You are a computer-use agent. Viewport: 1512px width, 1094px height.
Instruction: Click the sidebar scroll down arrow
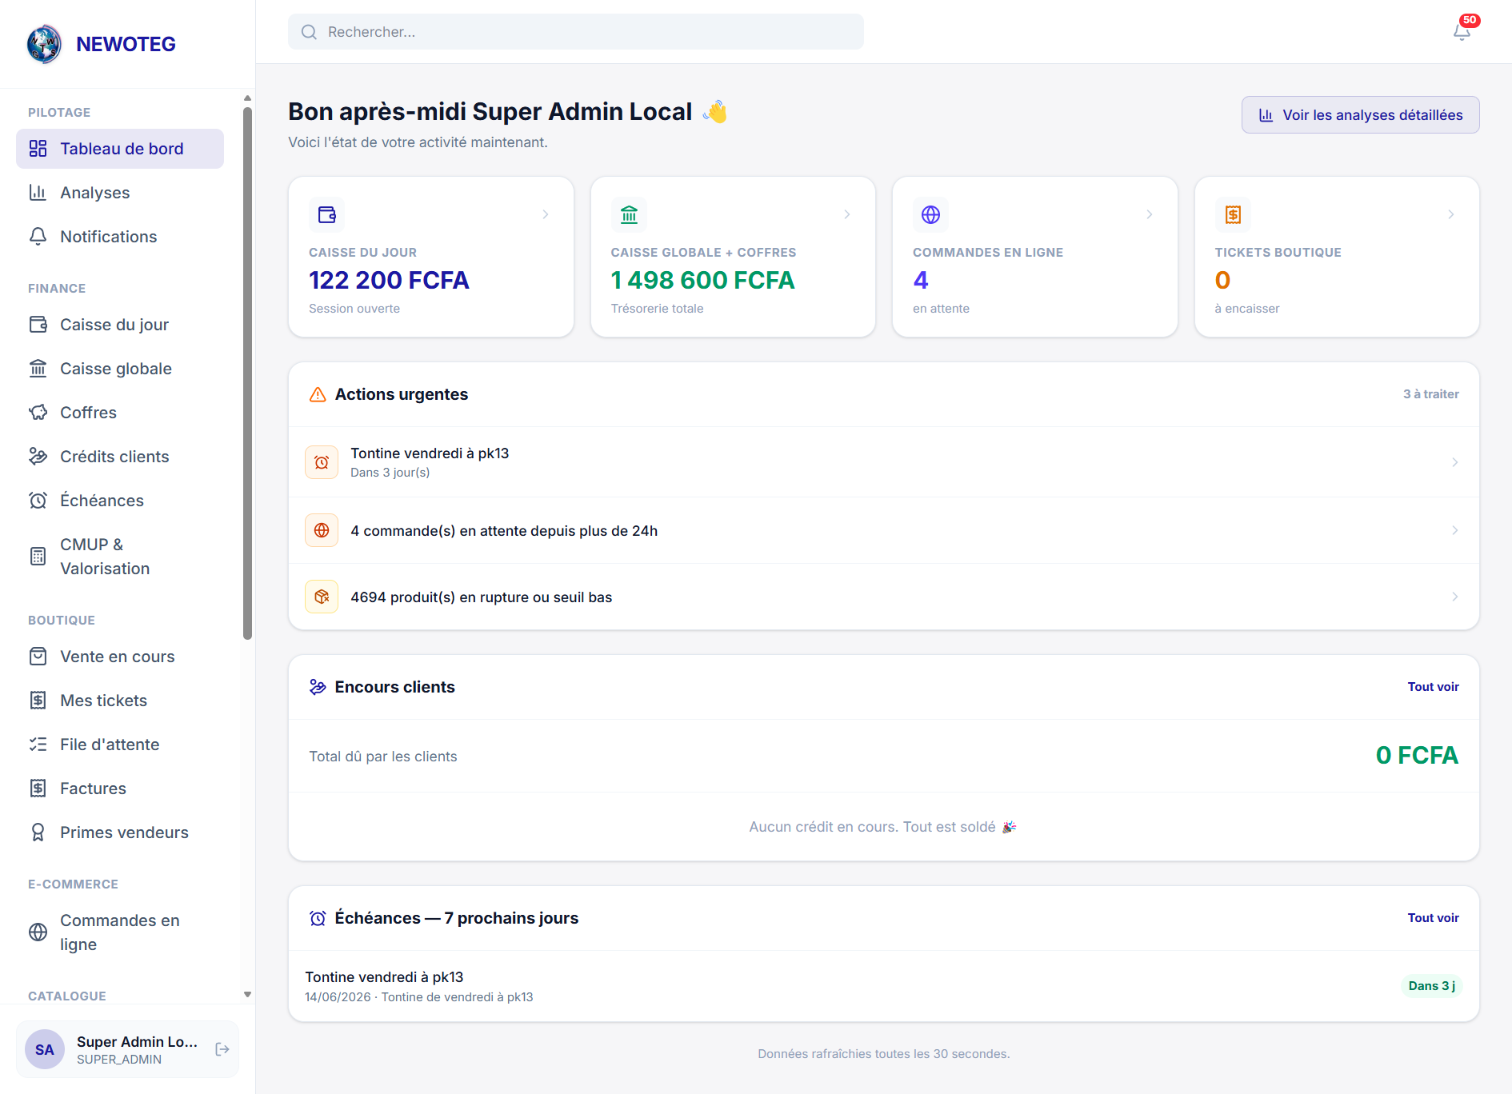(x=247, y=995)
